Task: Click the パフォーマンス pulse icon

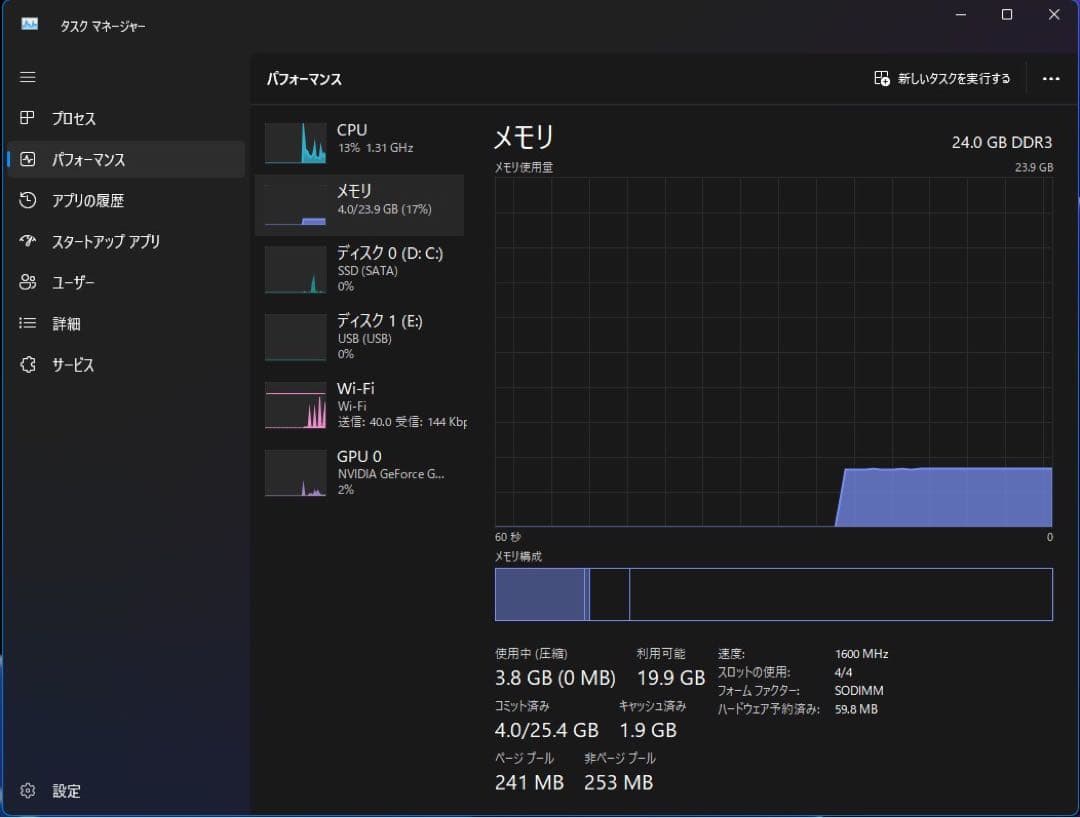Action: pyautogui.click(x=28, y=159)
